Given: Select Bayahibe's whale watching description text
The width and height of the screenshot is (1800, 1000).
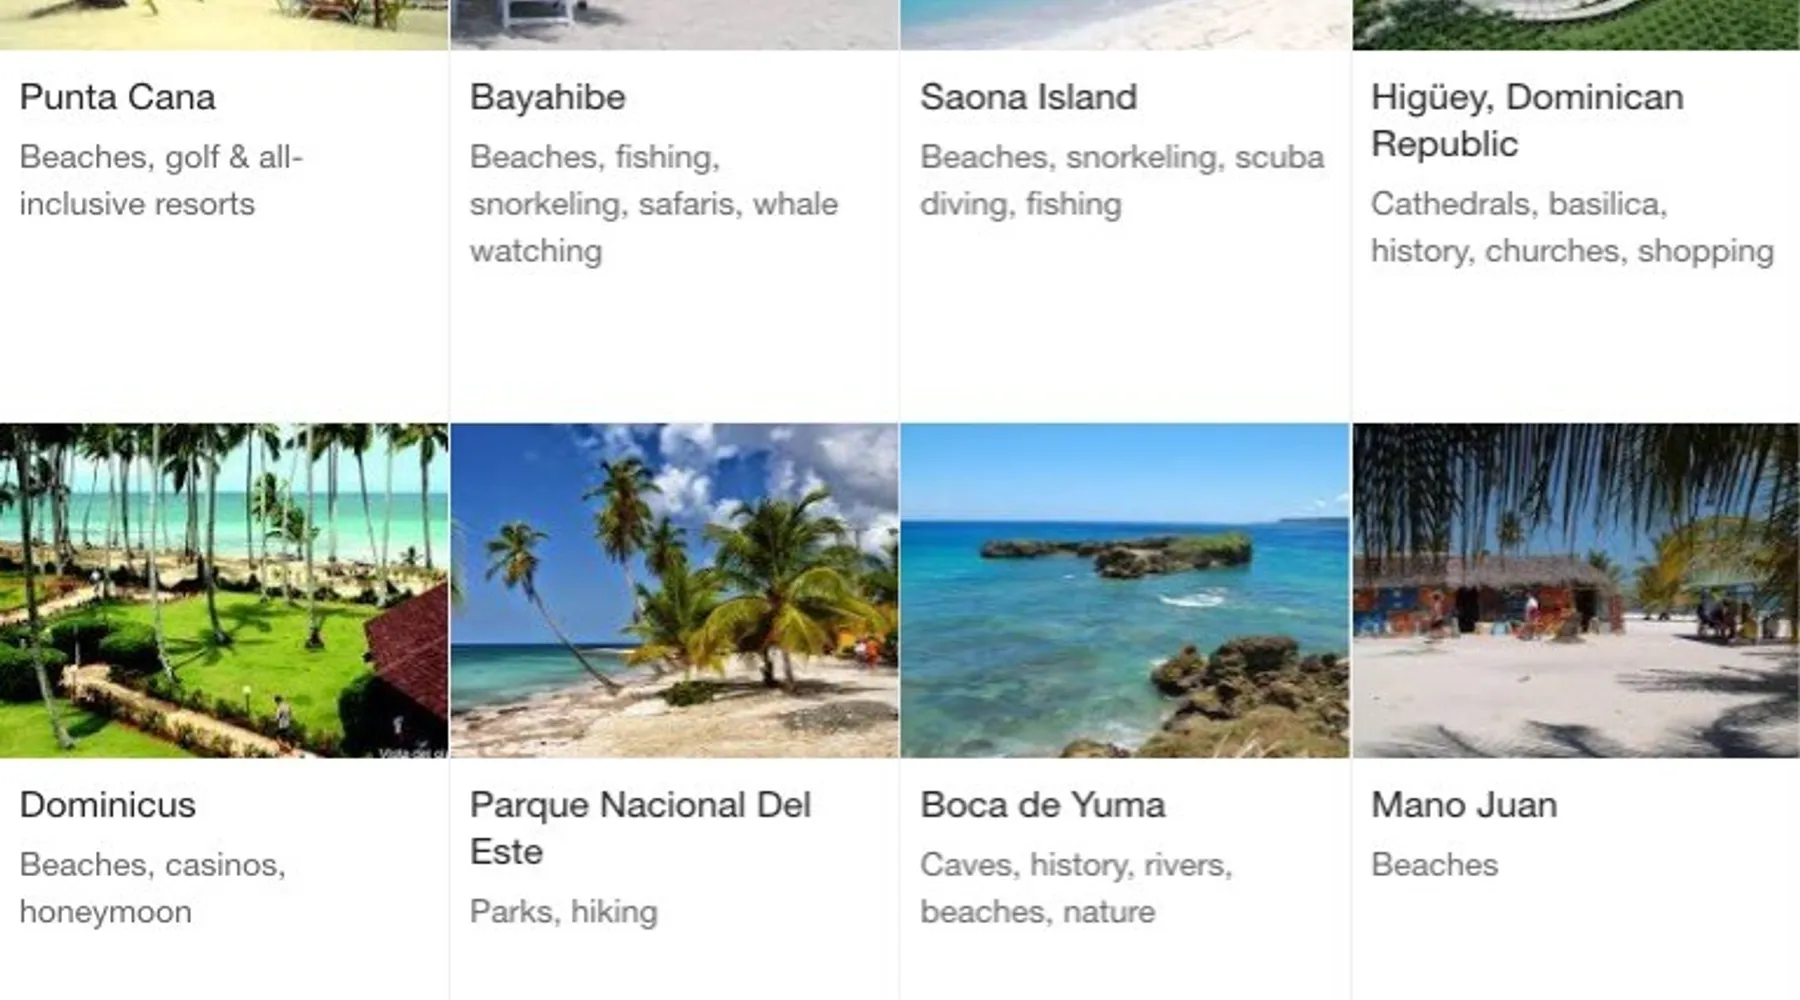Looking at the screenshot, I should [653, 204].
